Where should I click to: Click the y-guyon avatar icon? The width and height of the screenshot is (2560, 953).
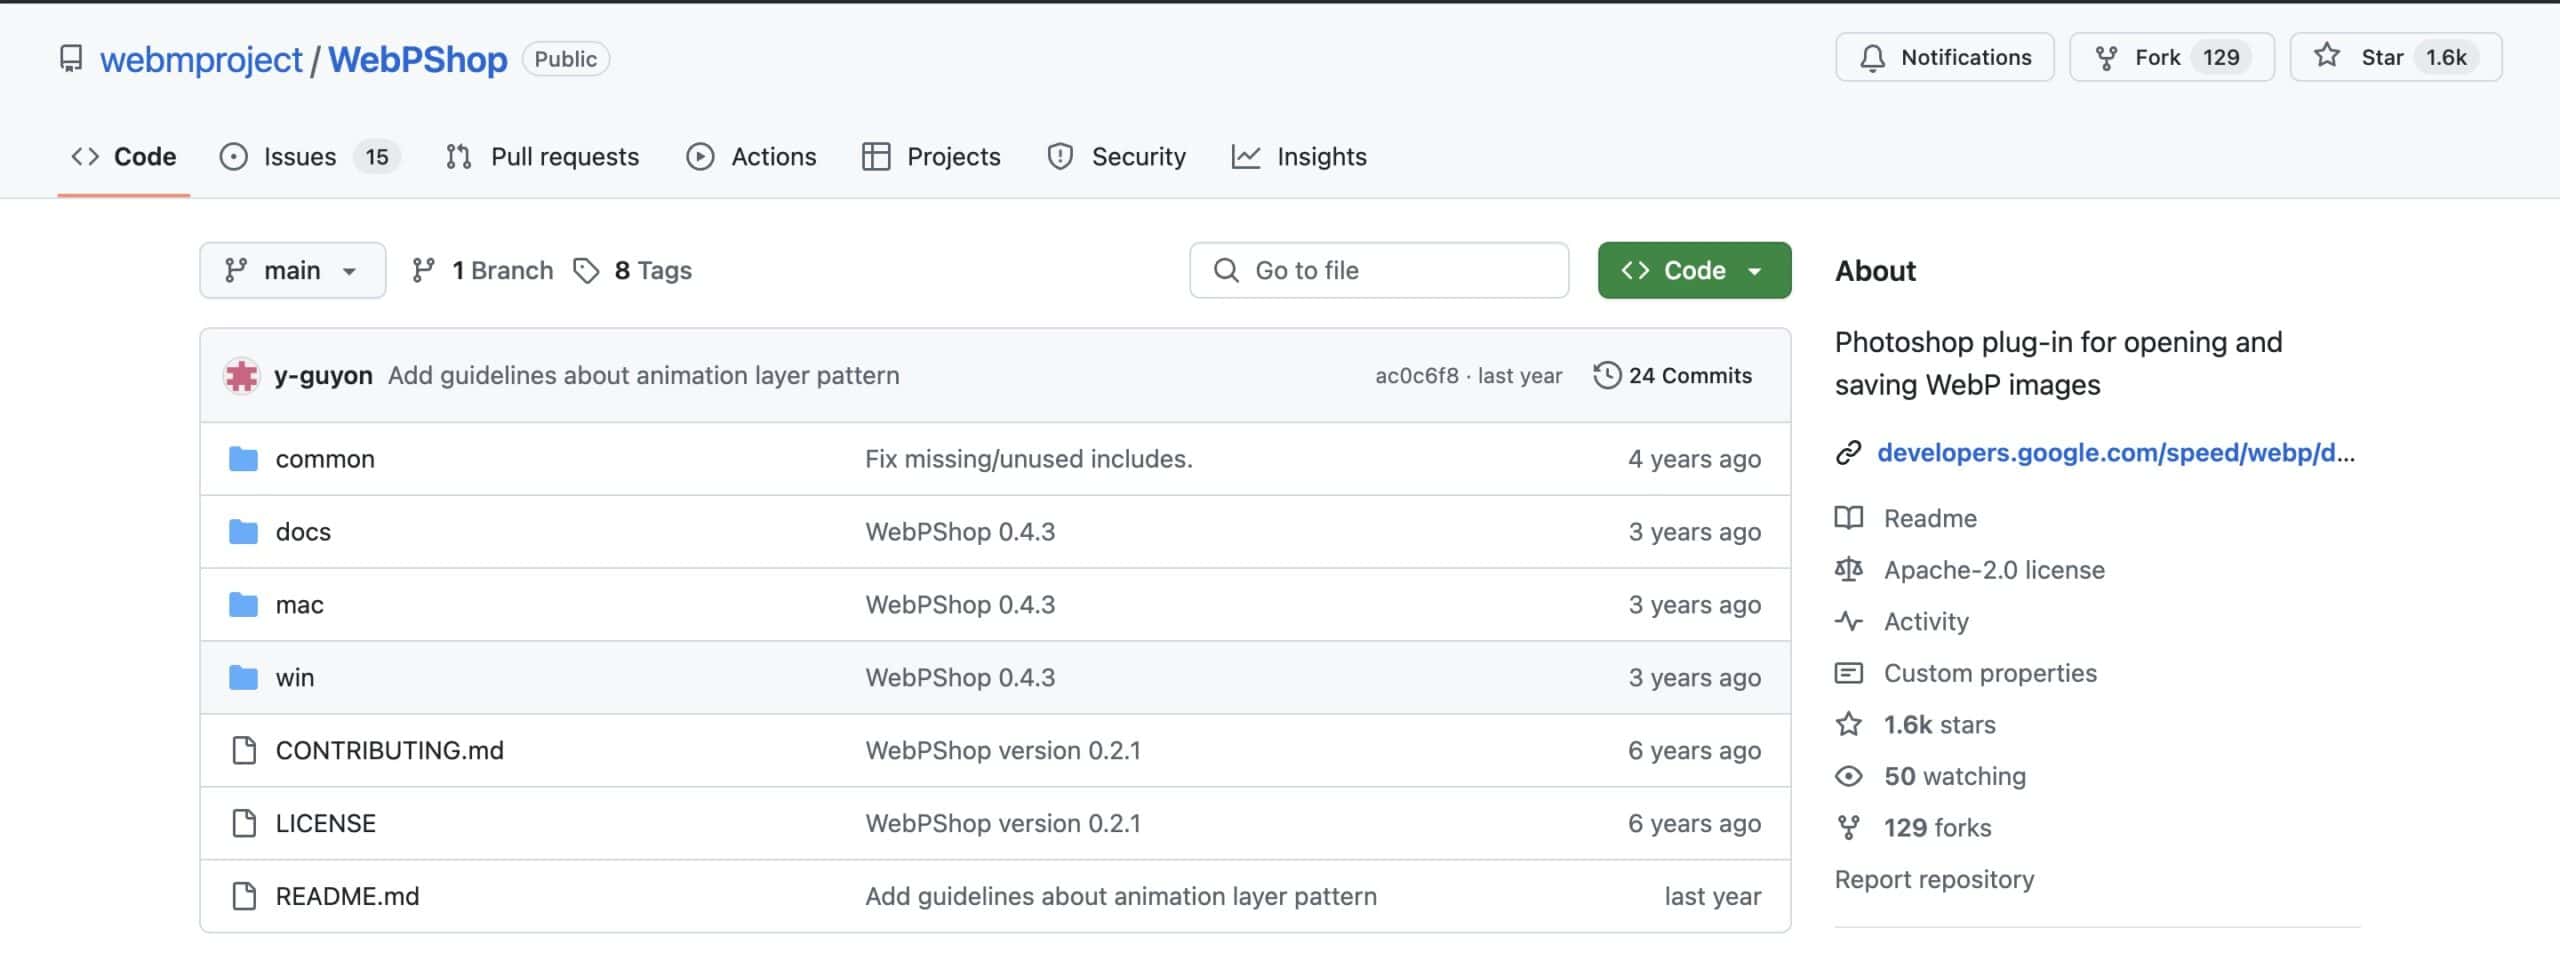point(241,376)
